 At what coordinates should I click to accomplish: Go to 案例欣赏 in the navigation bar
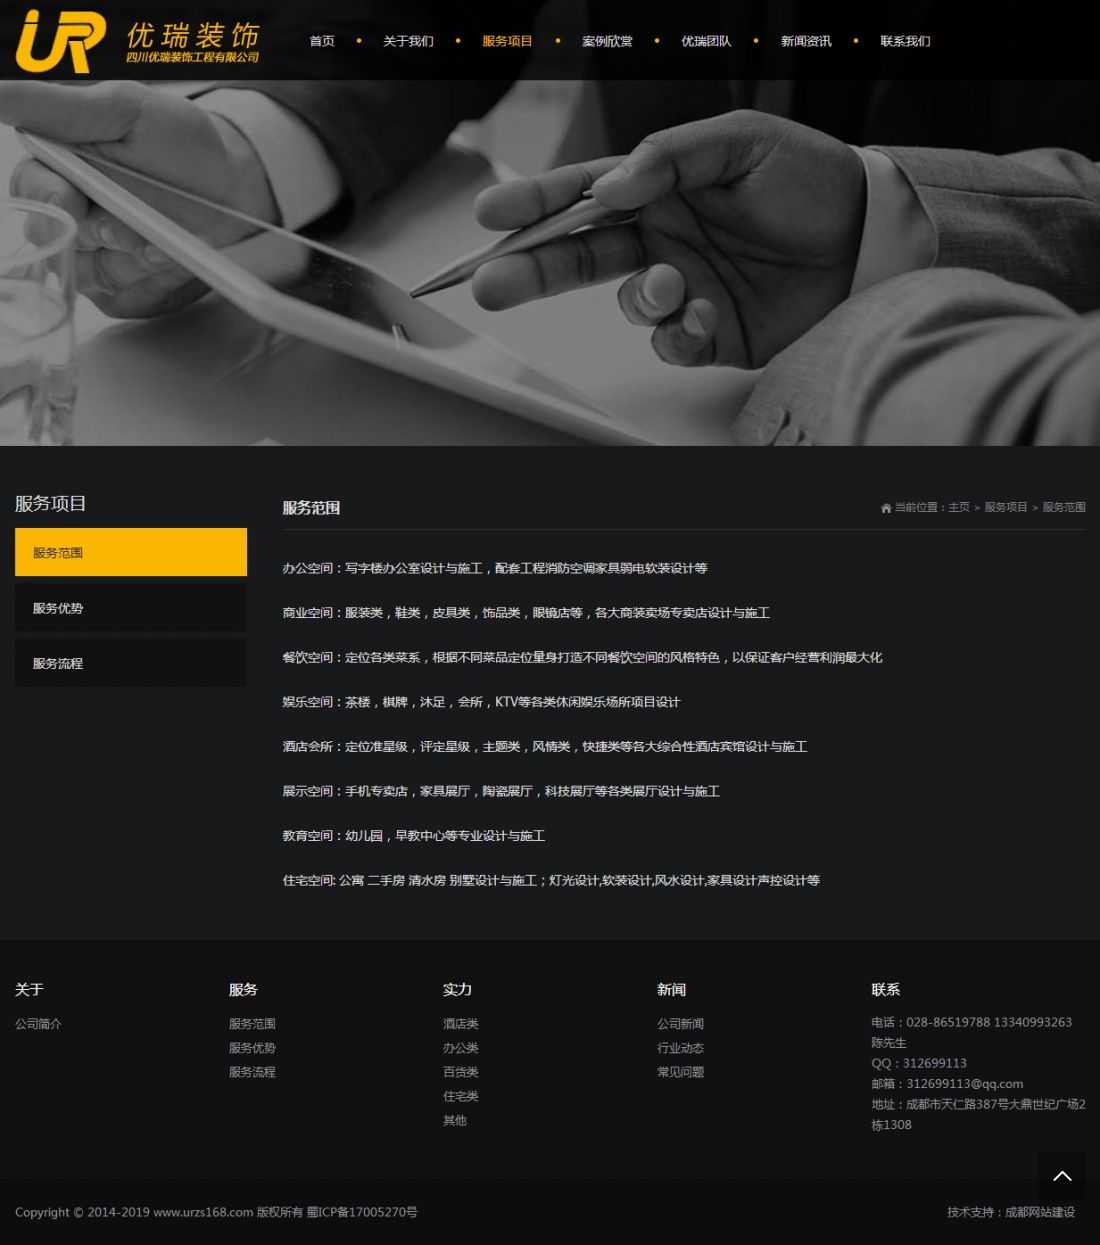click(x=607, y=41)
